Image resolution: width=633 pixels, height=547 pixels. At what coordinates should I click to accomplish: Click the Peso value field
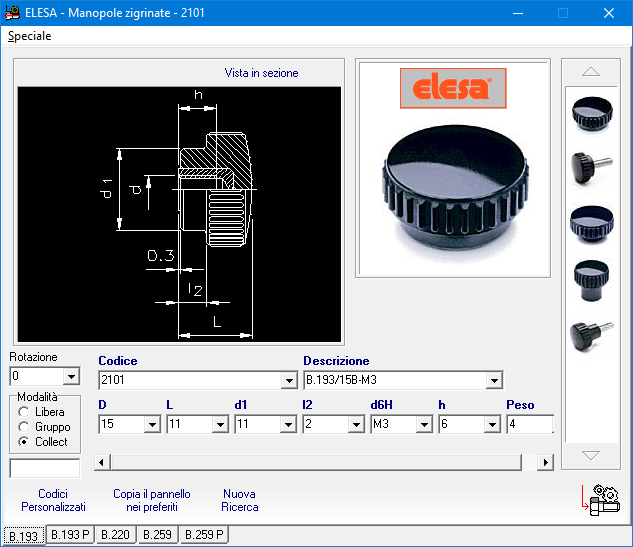(x=530, y=424)
